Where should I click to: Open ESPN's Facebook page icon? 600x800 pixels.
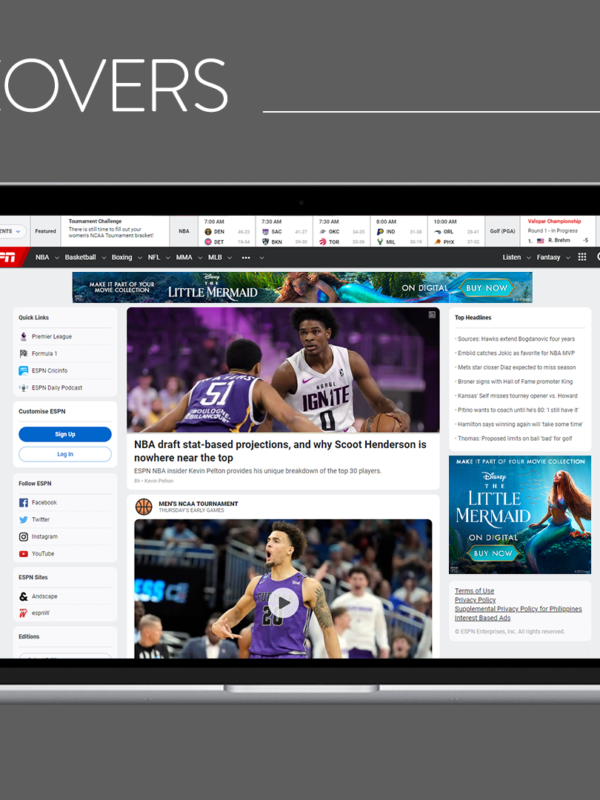(x=23, y=503)
